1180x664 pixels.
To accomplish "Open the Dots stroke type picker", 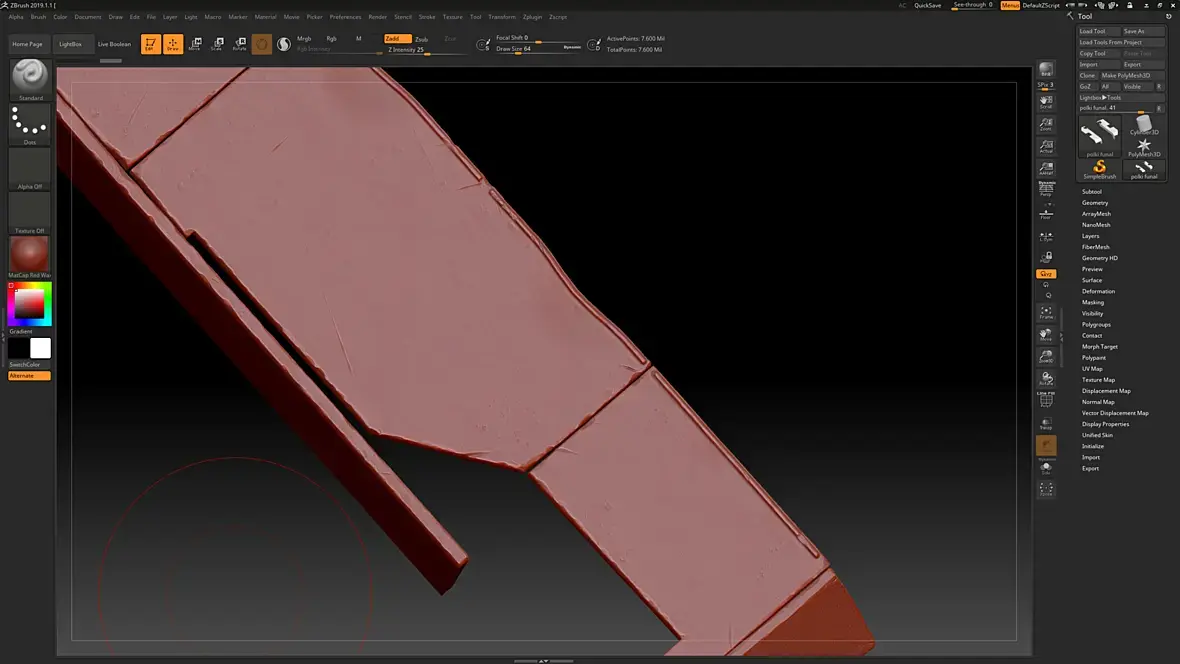I will tap(30, 123).
